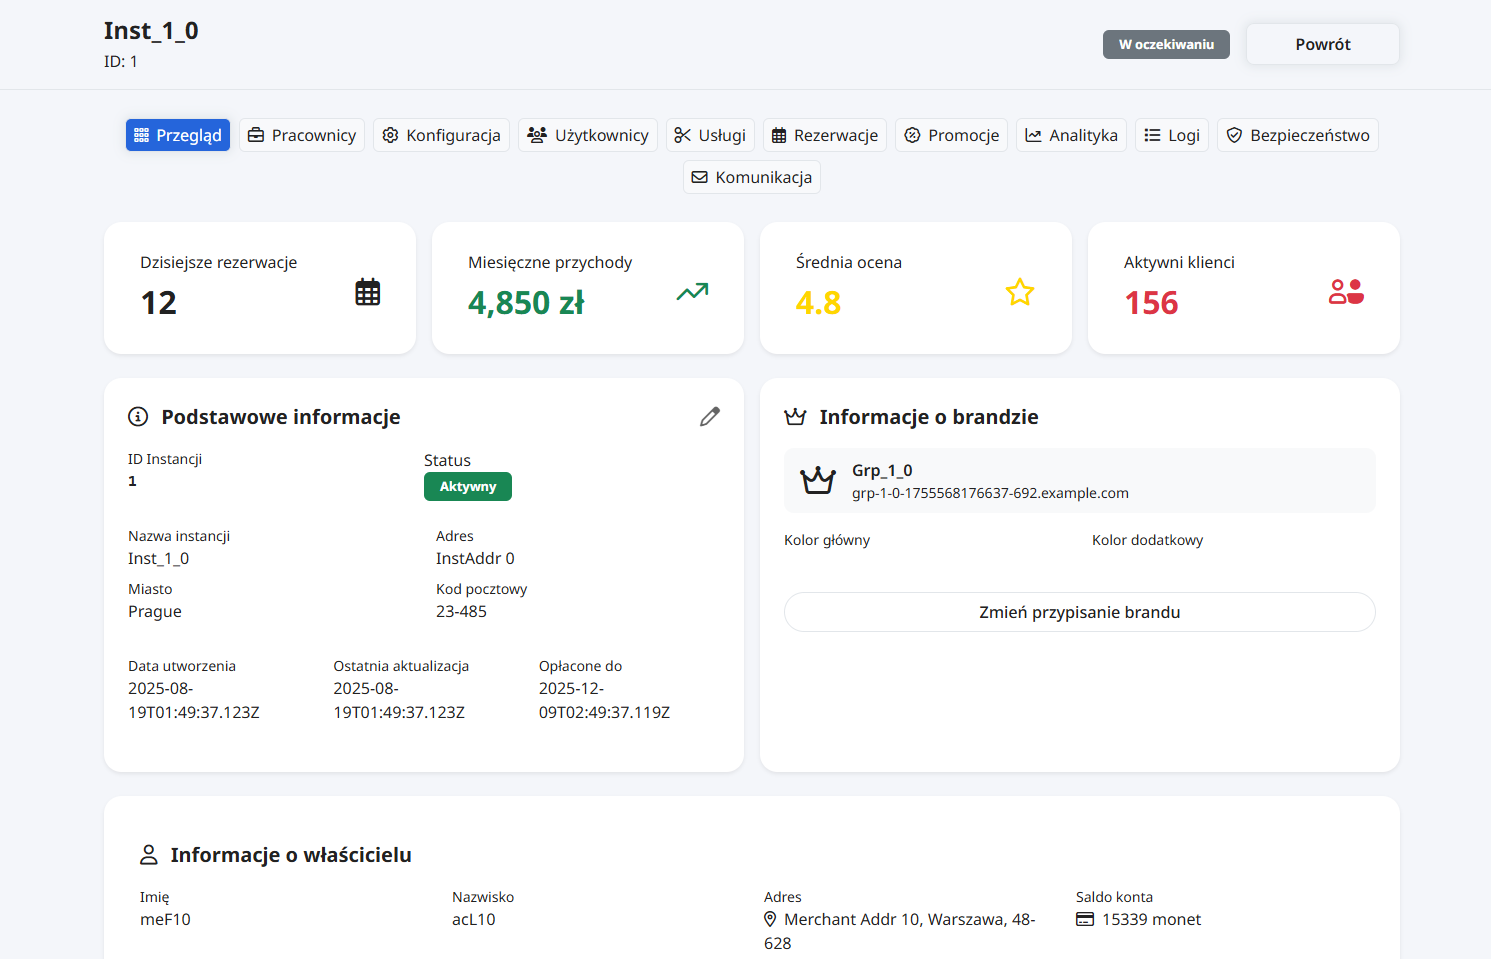This screenshot has width=1491, height=959.
Task: Switch to the Promocje tab
Action: click(x=952, y=135)
